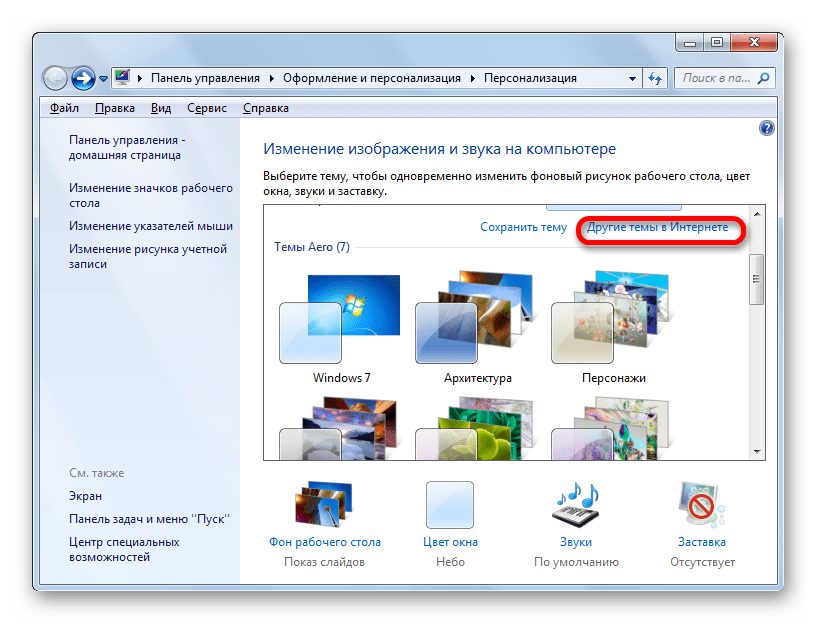This screenshot has height=624, width=817.
Task: Open the address bar history dropdown arrow
Action: (x=632, y=79)
